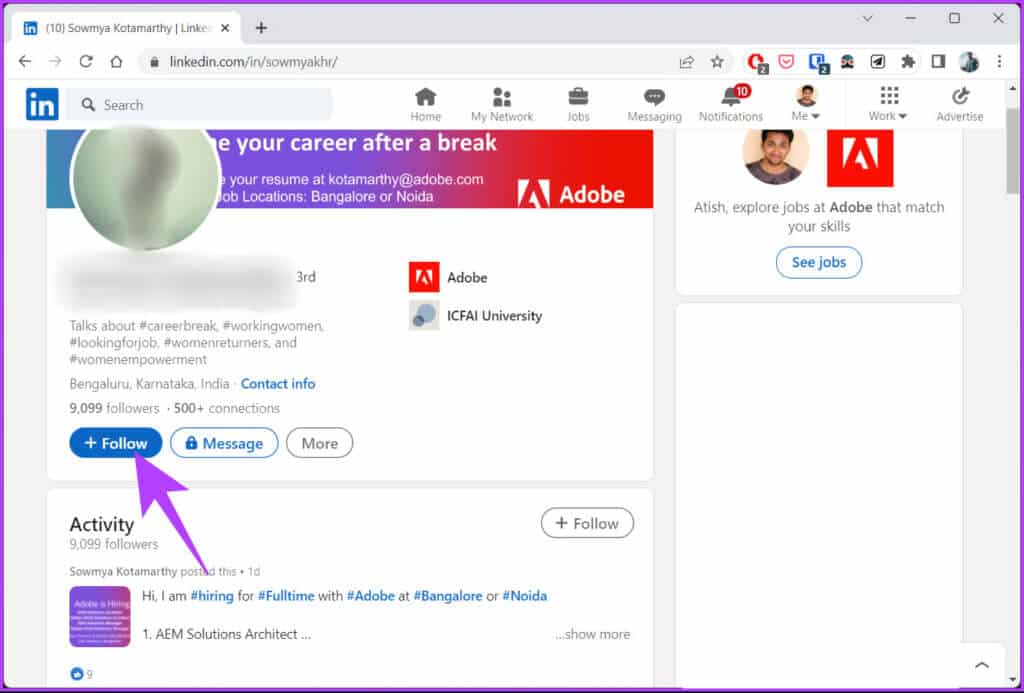Viewport: 1024px width, 693px height.
Task: Open the Extensions puzzle icon
Action: [x=908, y=62]
